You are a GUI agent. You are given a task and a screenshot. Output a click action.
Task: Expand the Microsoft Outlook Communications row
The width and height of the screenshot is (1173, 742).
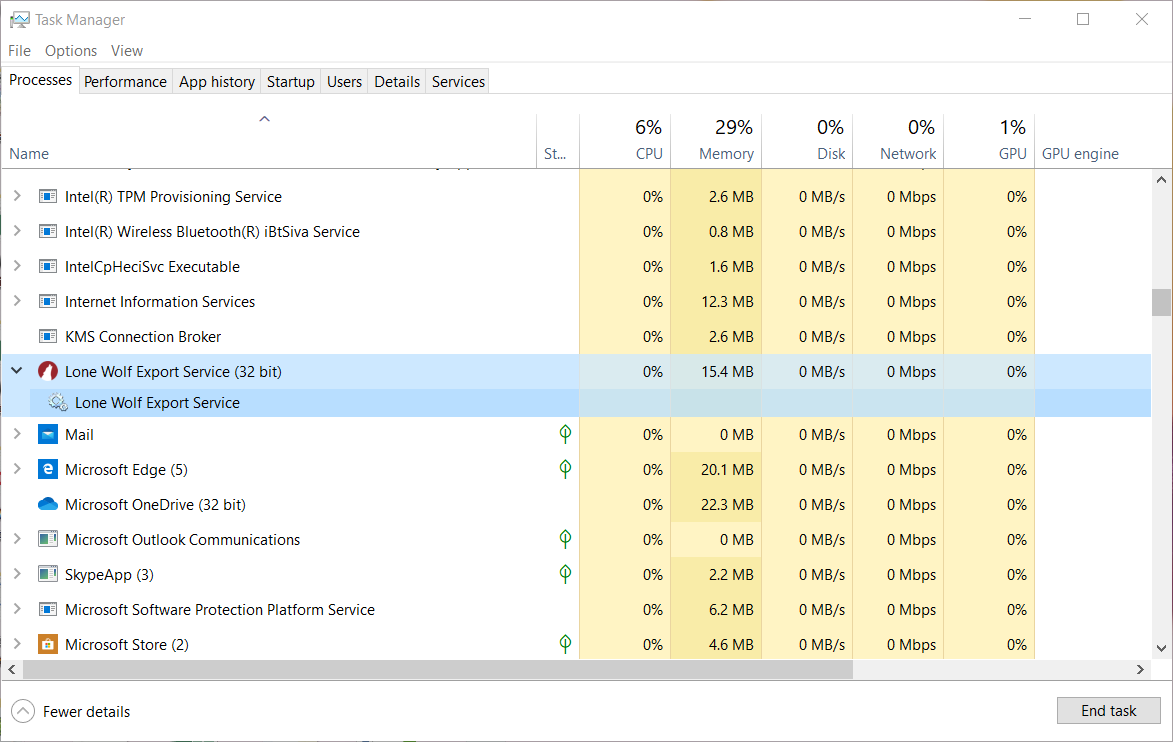(17, 539)
